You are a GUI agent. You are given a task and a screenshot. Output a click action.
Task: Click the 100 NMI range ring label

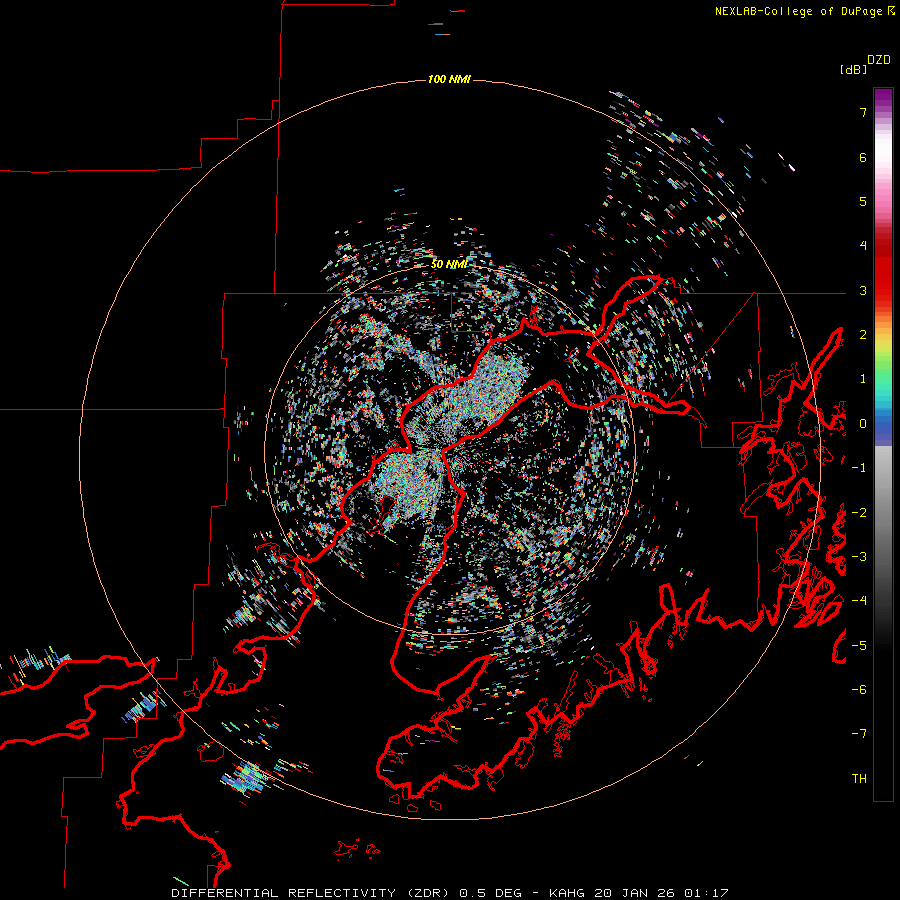[449, 79]
